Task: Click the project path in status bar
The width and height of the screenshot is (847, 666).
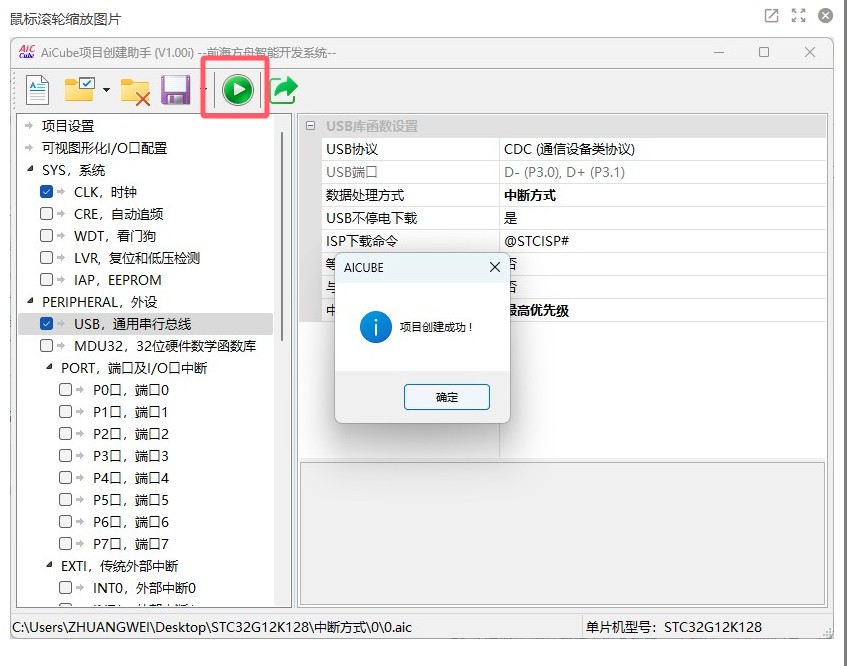Action: tap(212, 627)
